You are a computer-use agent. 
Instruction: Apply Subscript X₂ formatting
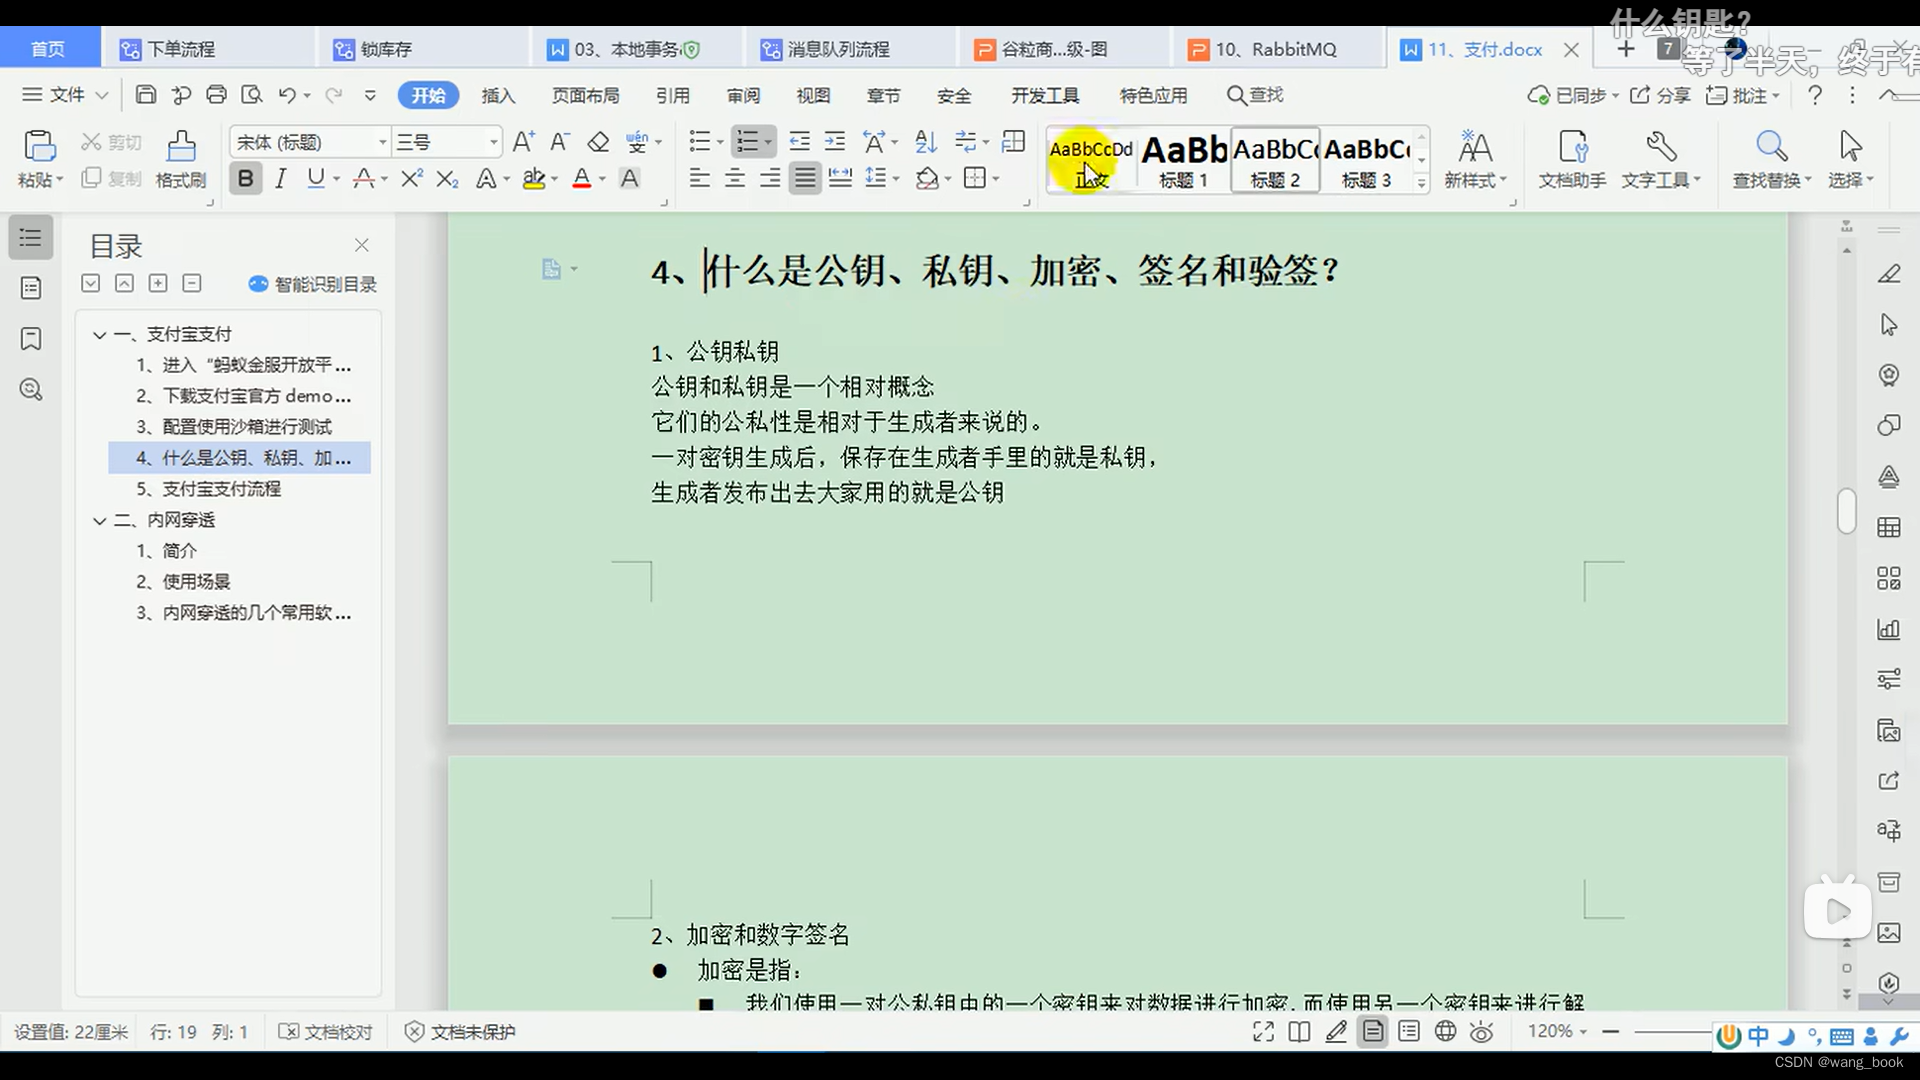coord(447,179)
